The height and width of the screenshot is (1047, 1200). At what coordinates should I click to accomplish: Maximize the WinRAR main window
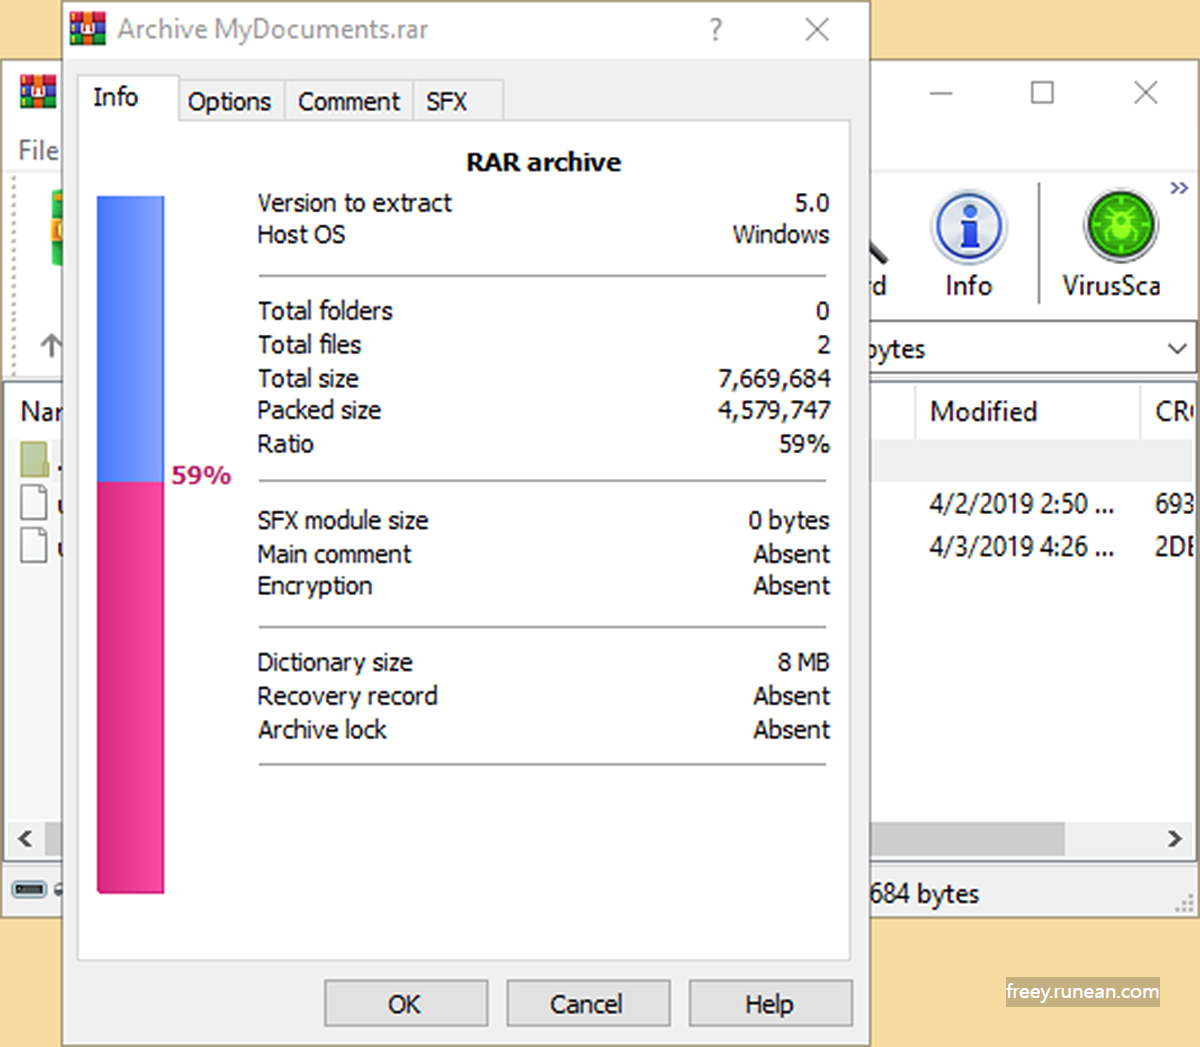pos(1042,93)
